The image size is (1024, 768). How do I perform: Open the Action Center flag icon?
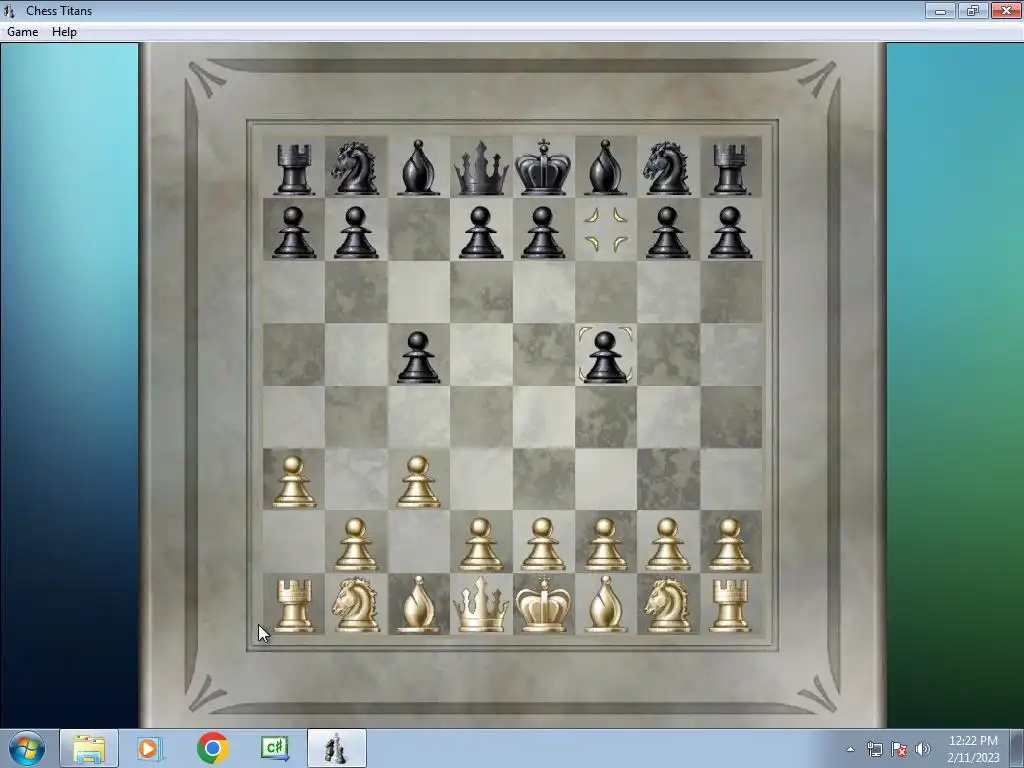899,749
